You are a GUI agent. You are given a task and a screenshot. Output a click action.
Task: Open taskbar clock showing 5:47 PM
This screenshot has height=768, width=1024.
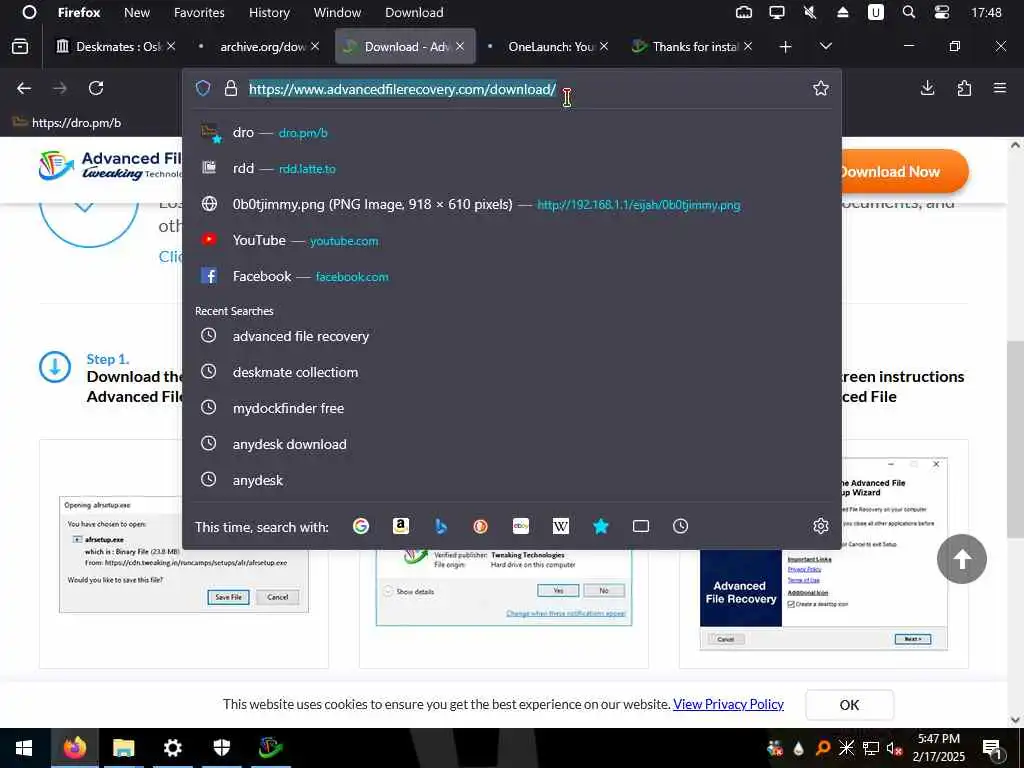(x=938, y=748)
